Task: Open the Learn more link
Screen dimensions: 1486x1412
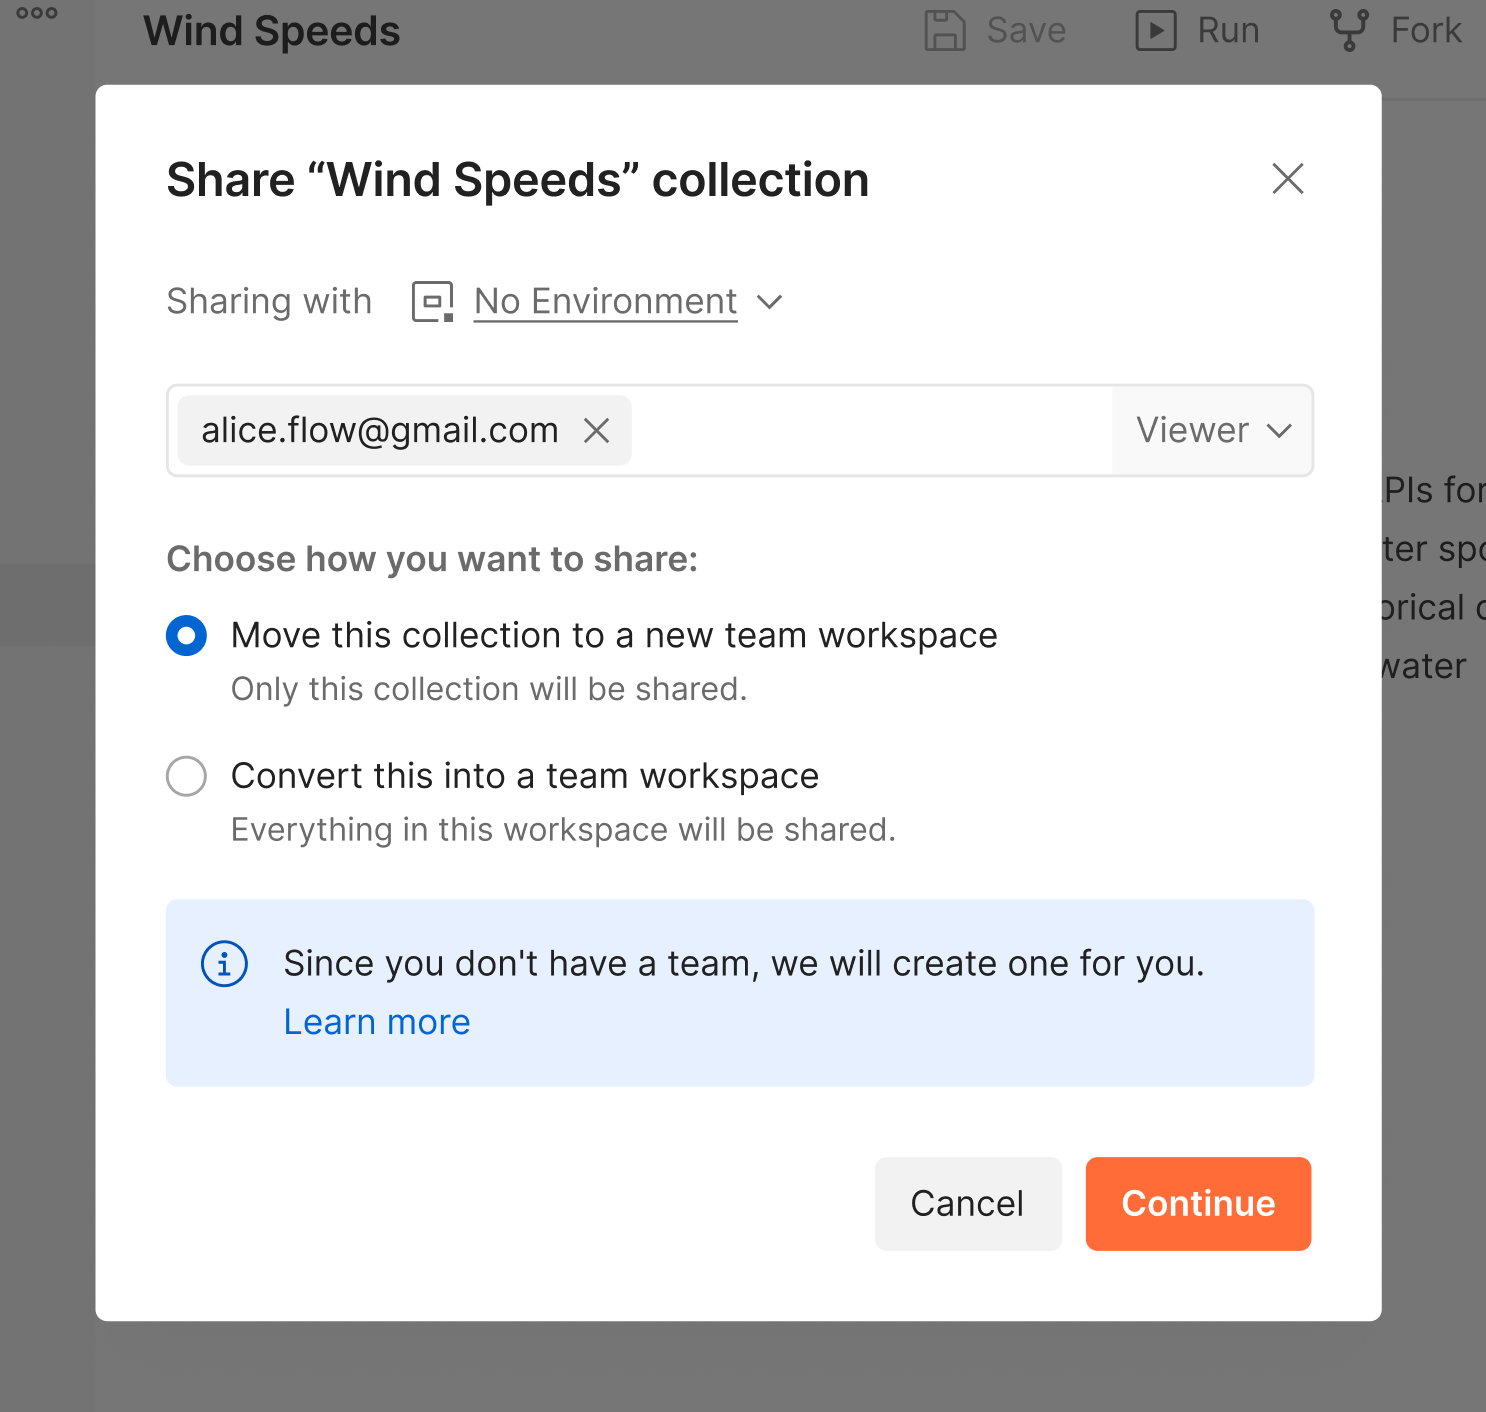Action: [x=377, y=1022]
